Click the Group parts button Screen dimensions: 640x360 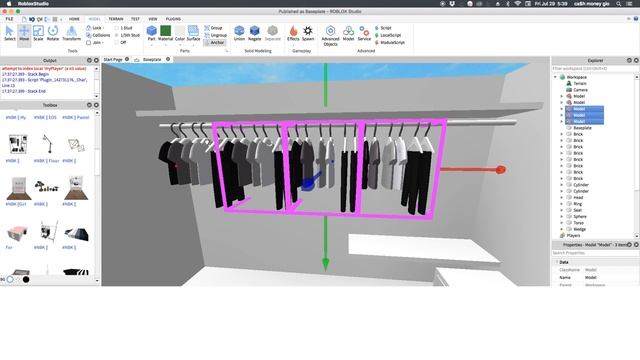213,28
